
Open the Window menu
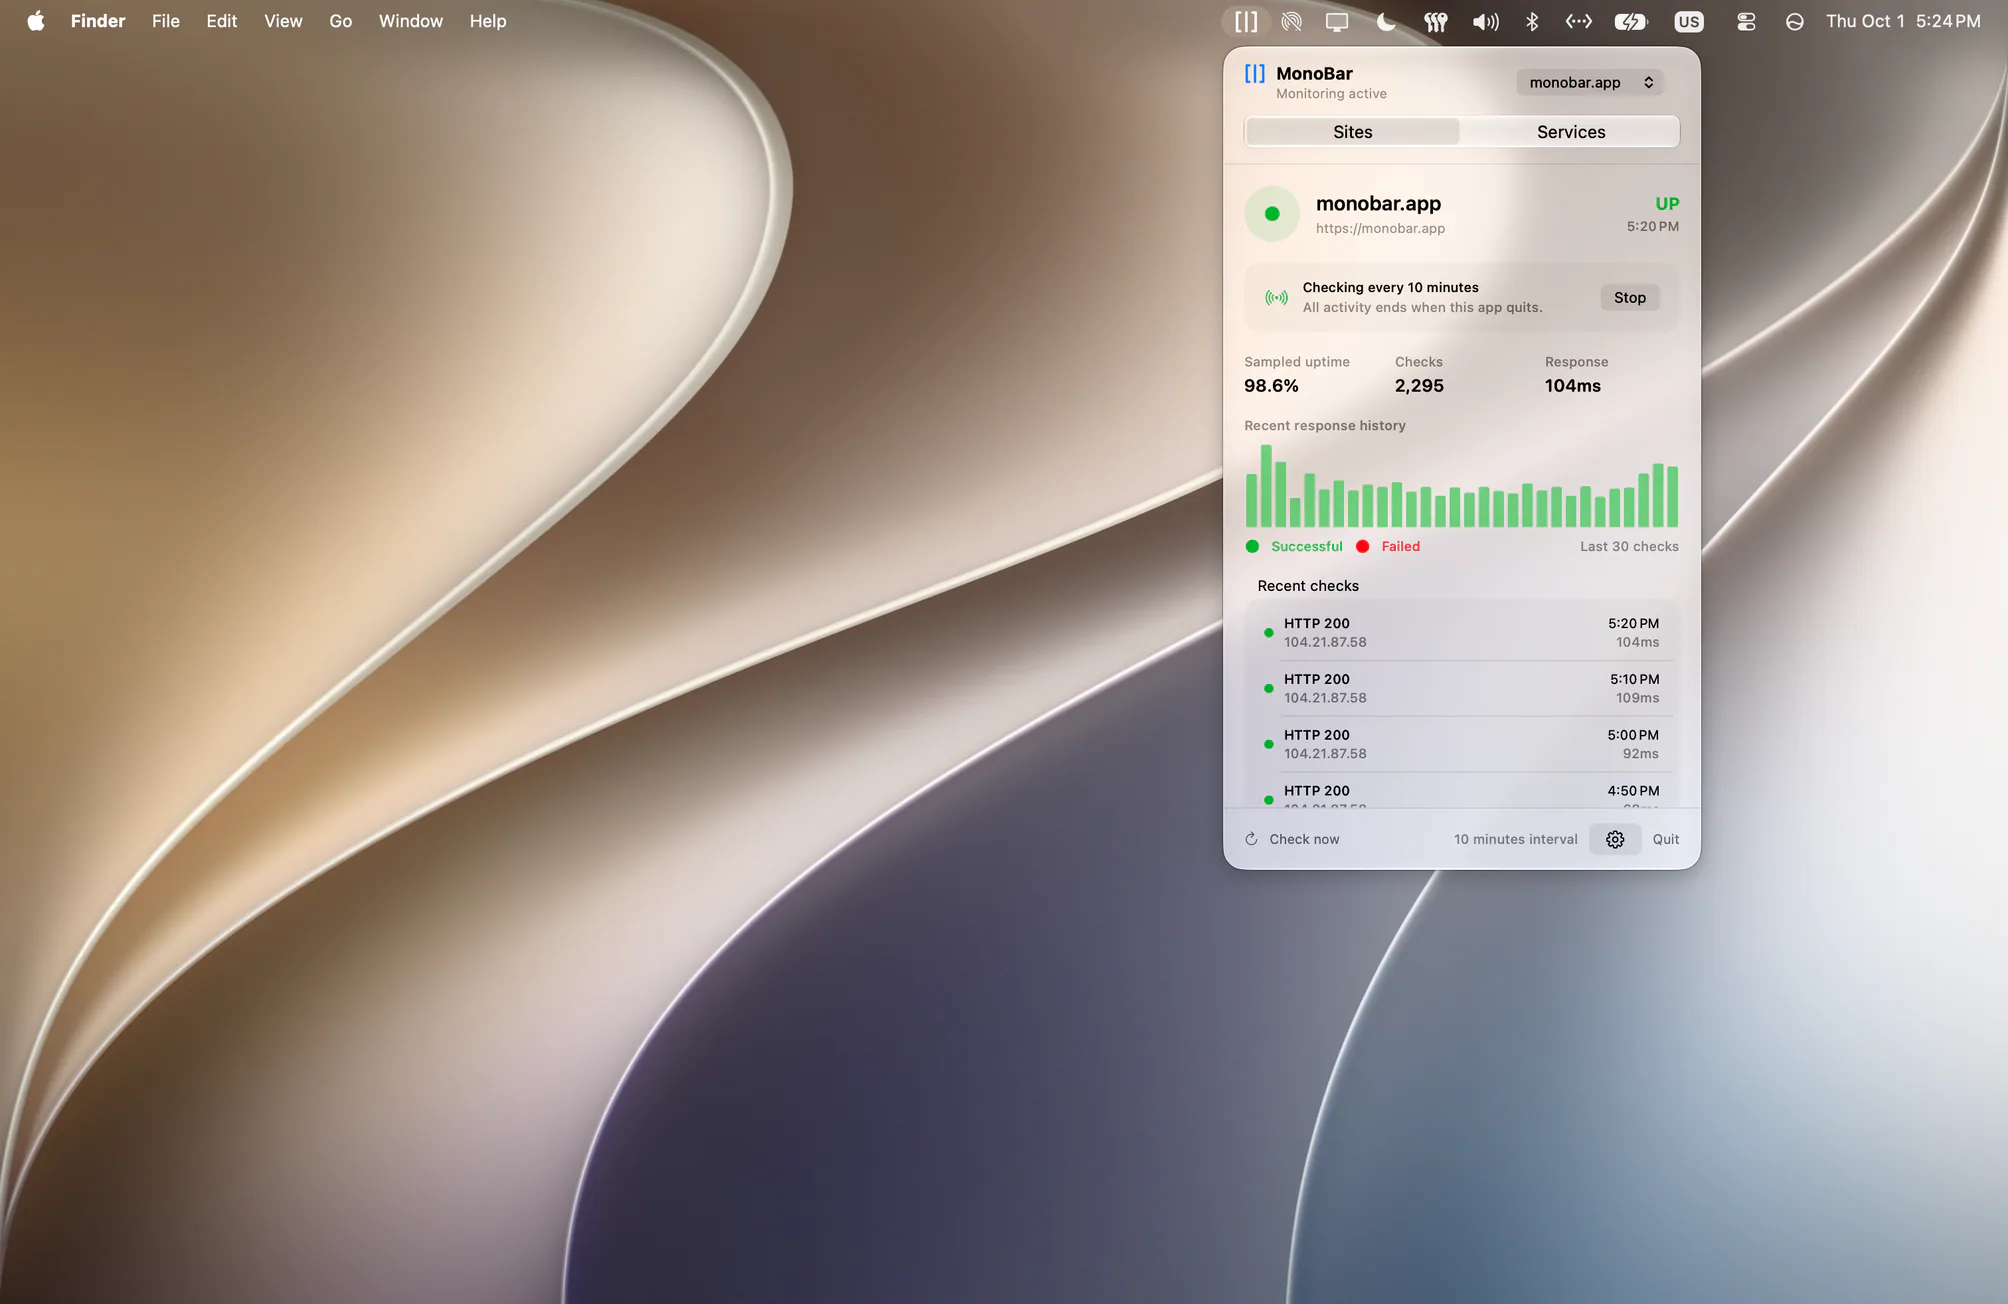click(411, 21)
